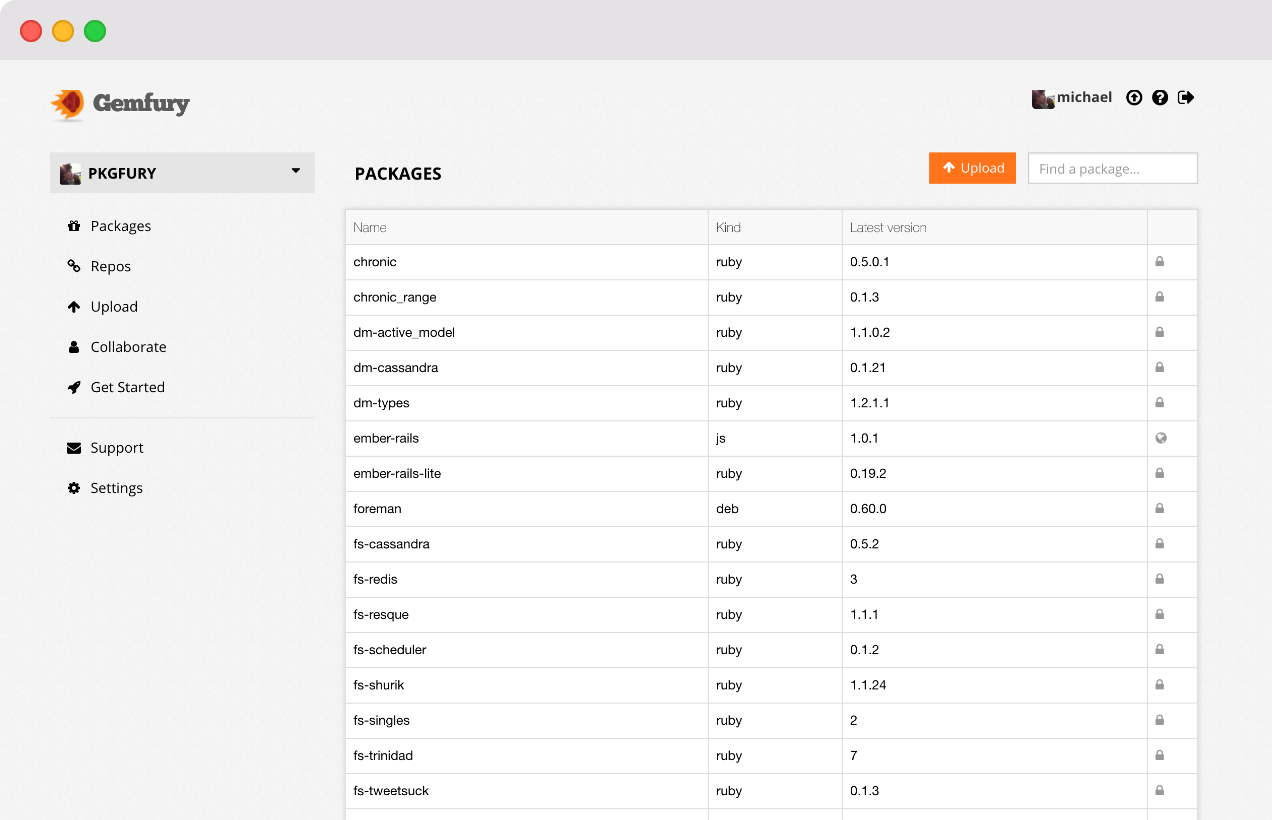The image size is (1272, 820).
Task: Open the dm-active_model package
Action: 404,332
